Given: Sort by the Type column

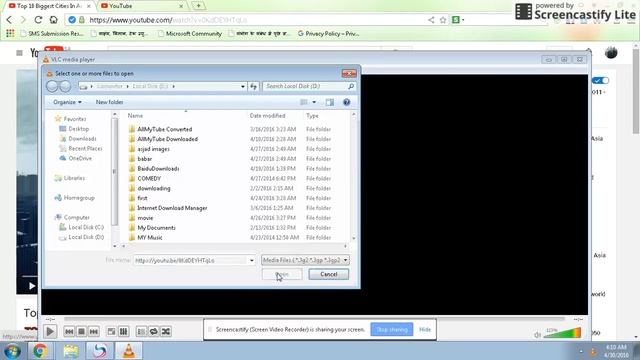Looking at the screenshot, I should coord(312,116).
